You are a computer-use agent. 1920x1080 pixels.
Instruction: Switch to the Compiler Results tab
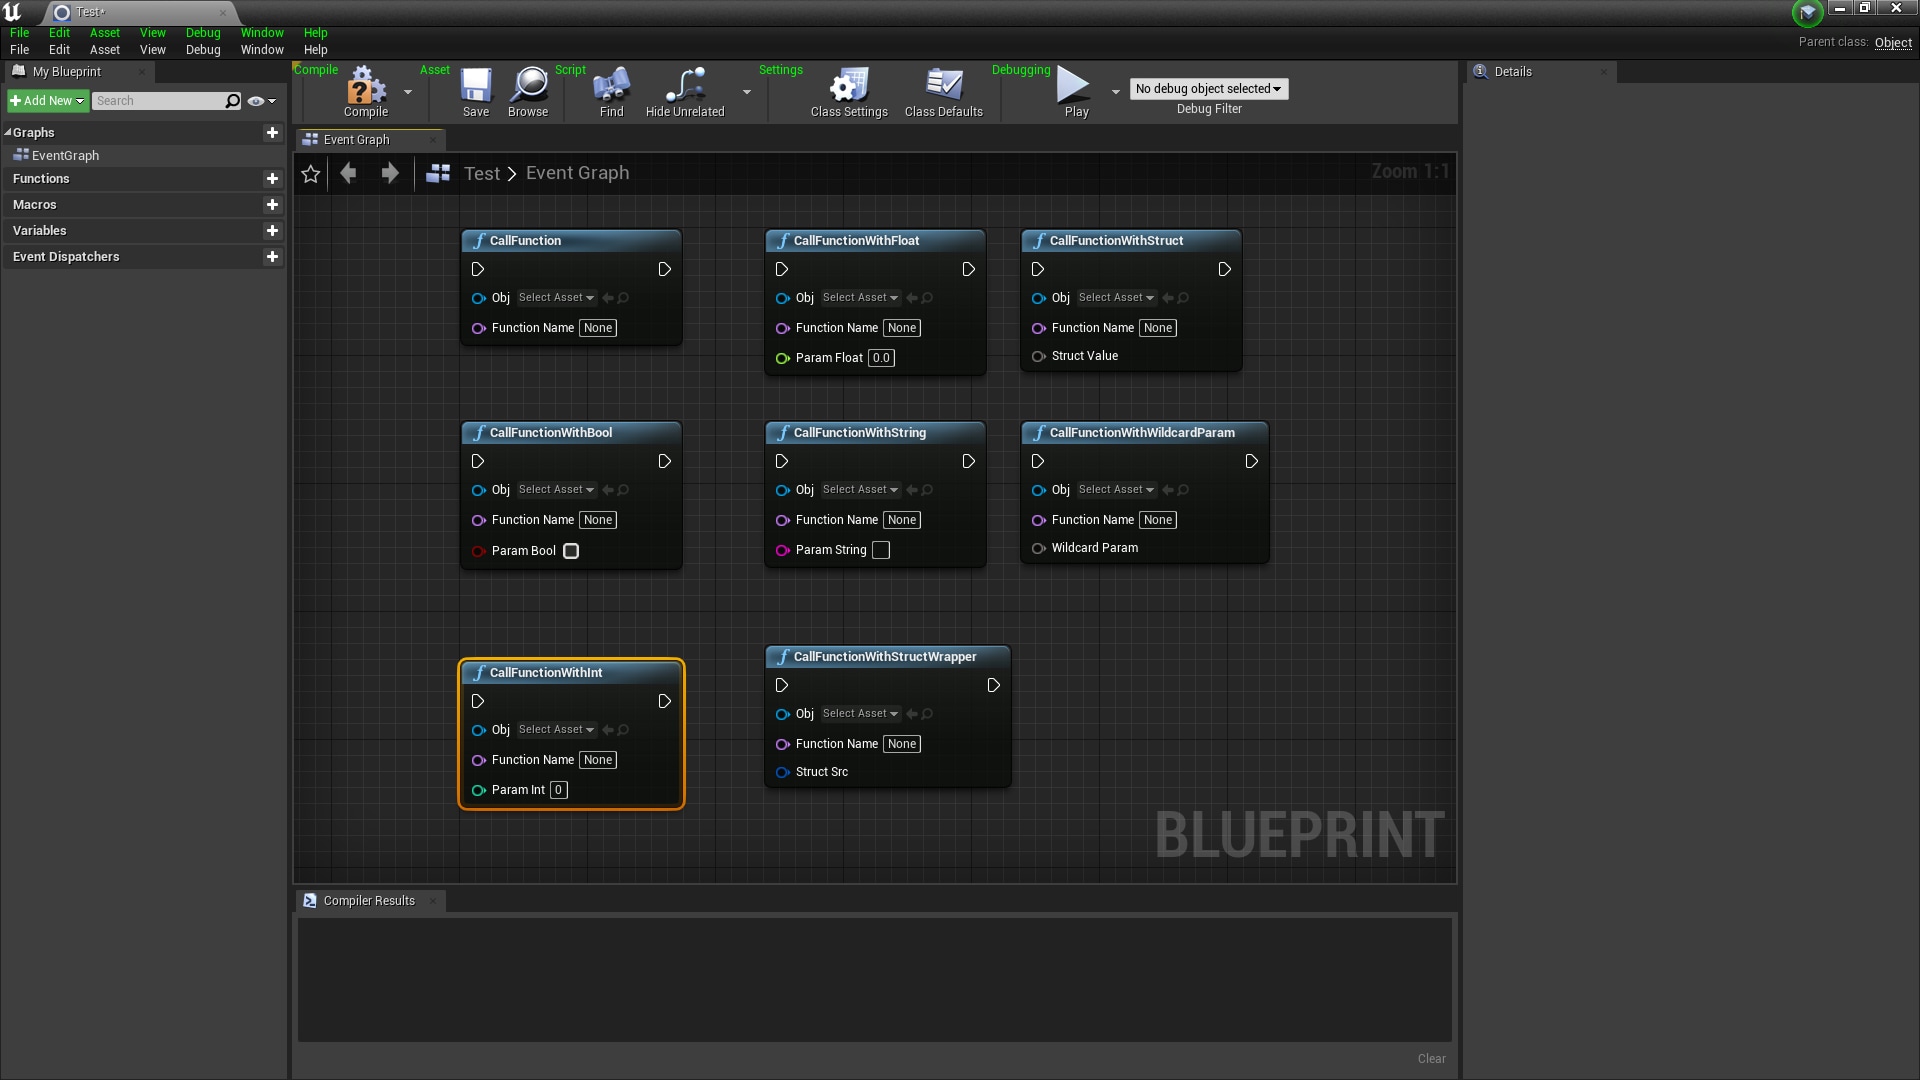tap(368, 900)
